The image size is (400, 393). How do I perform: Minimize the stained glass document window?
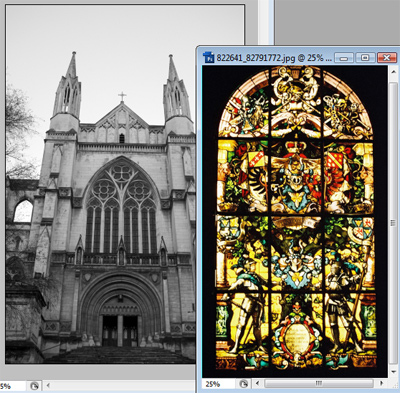[x=344, y=58]
